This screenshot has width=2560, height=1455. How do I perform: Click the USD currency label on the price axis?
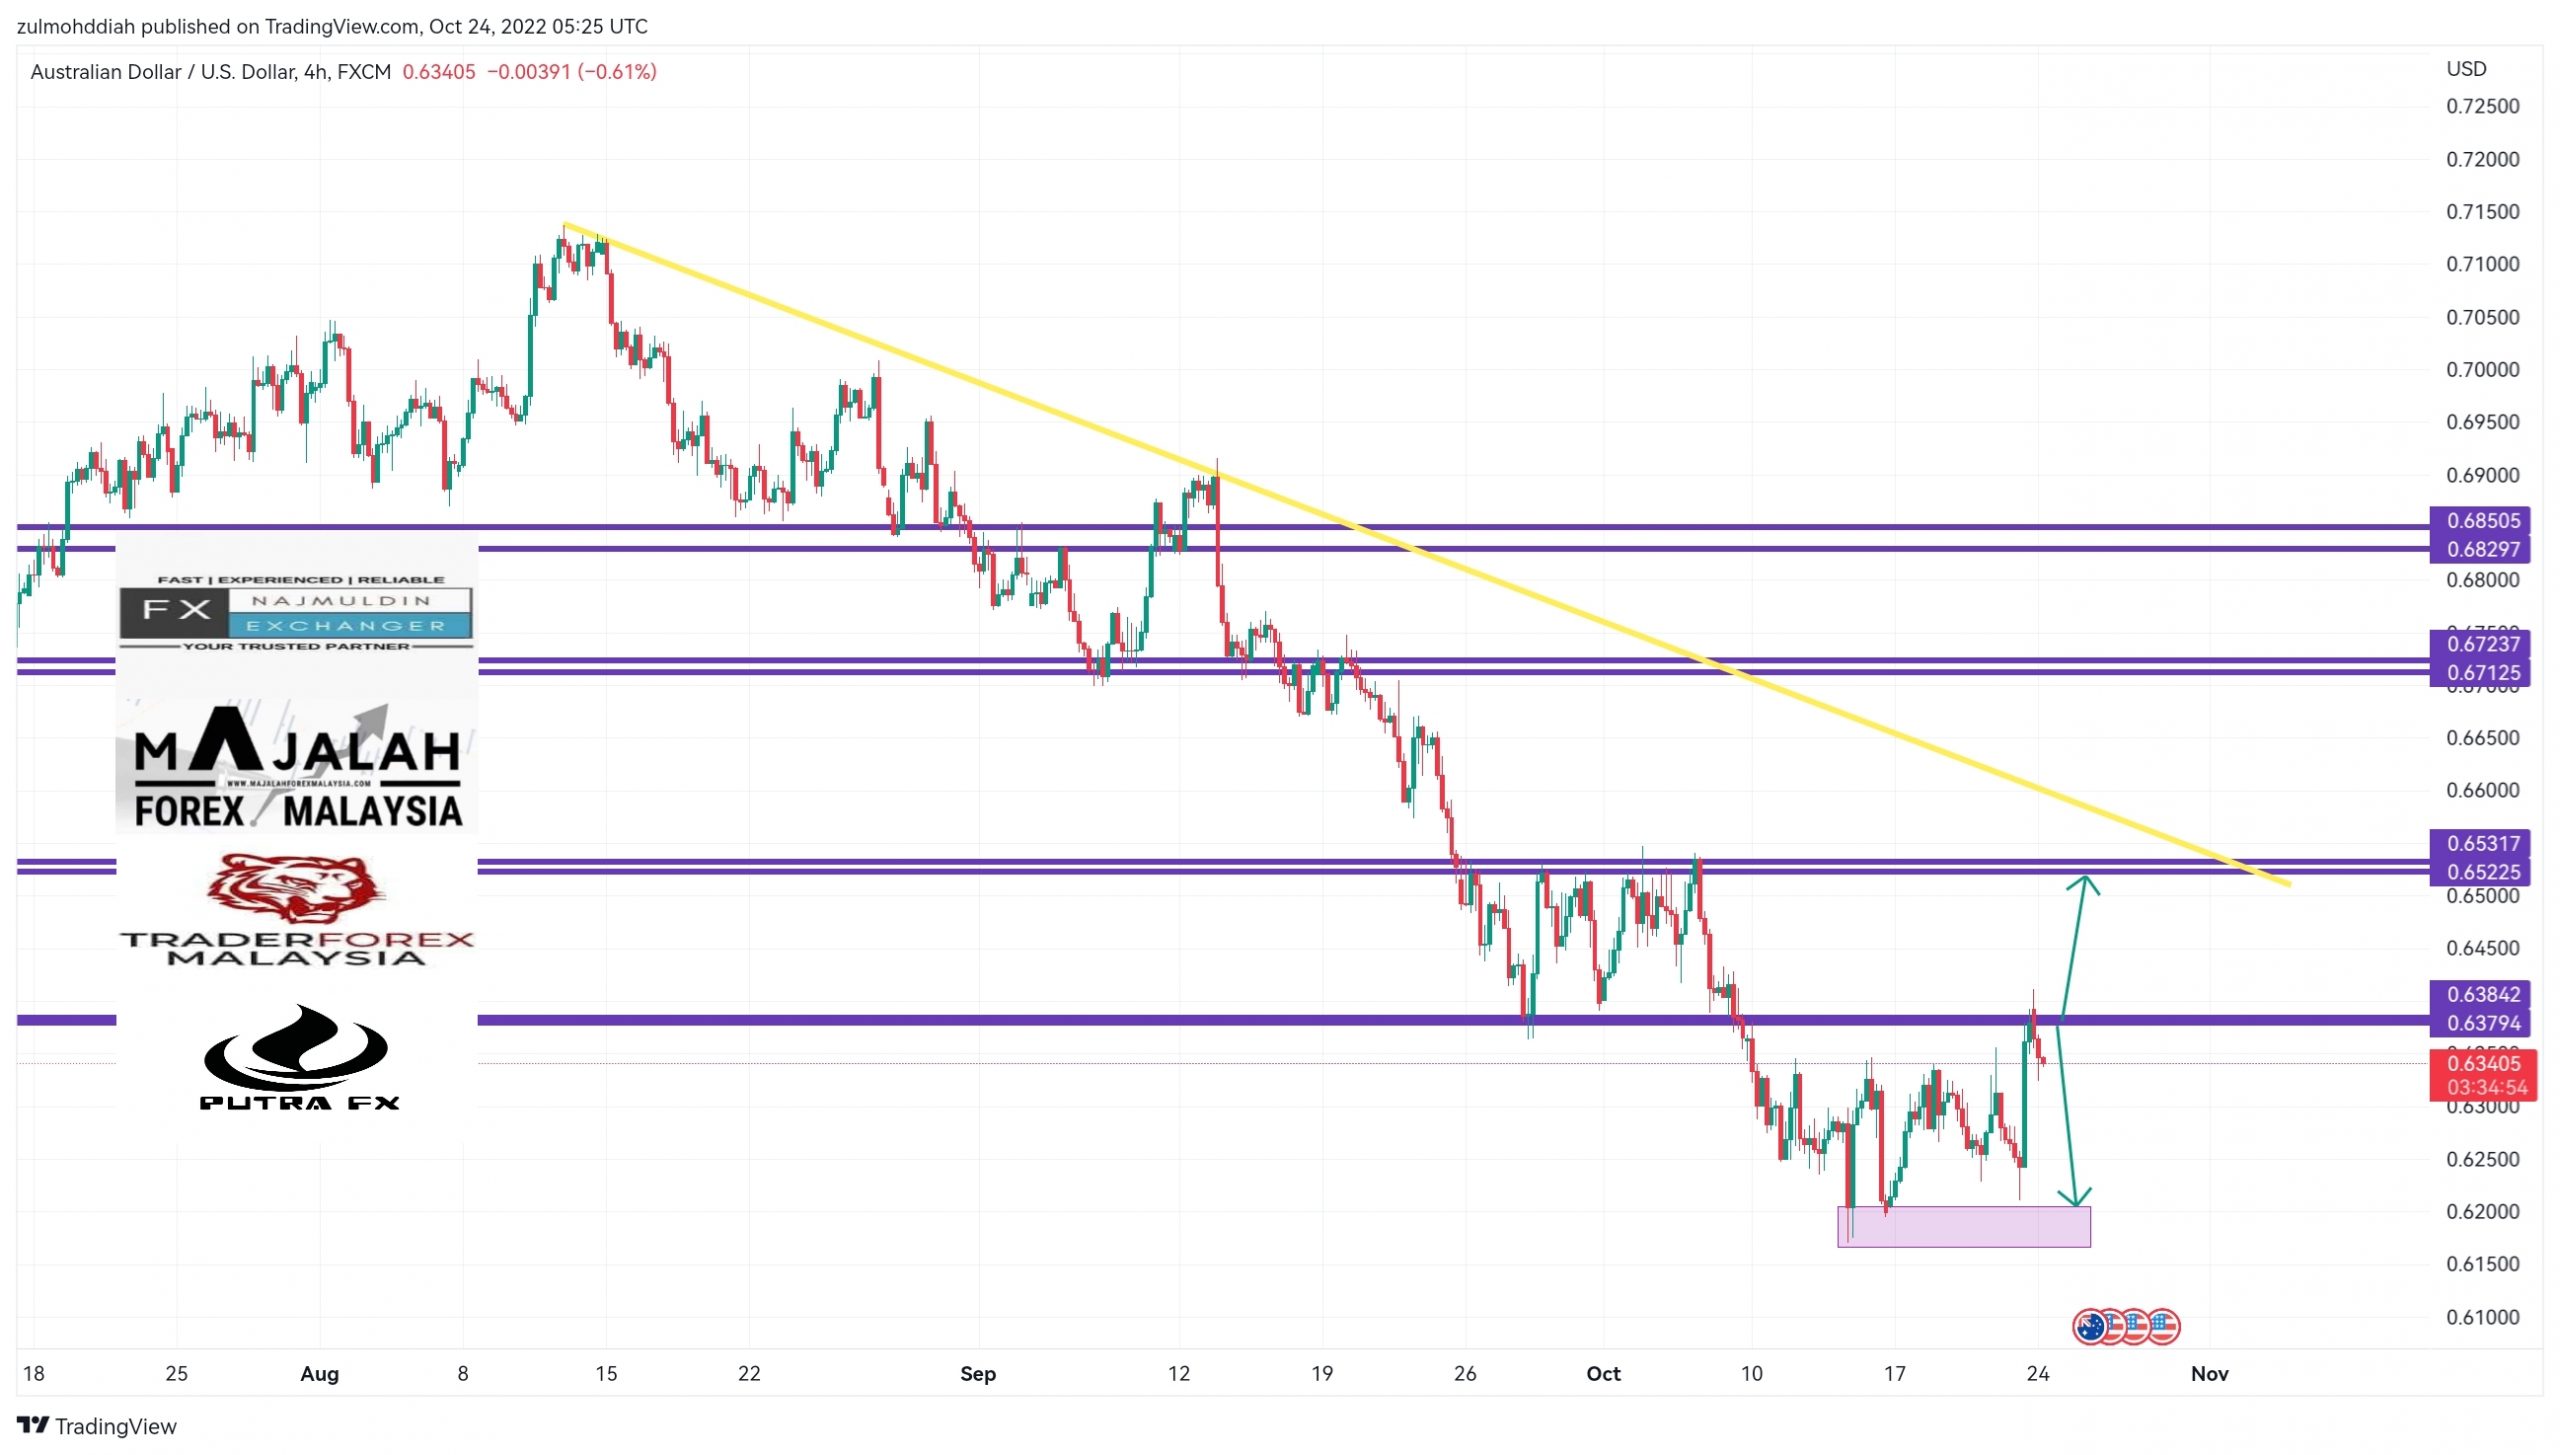coord(2466,69)
